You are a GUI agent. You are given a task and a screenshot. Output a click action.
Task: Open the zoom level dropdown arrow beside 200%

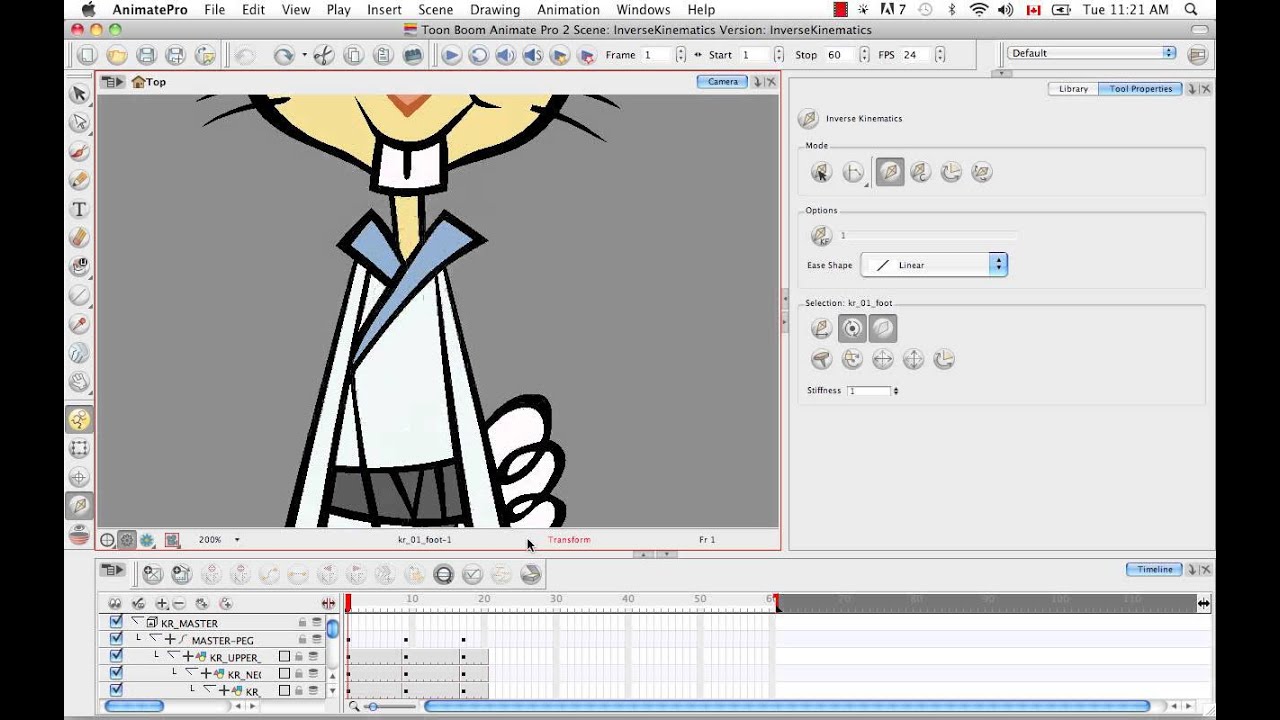tap(237, 540)
